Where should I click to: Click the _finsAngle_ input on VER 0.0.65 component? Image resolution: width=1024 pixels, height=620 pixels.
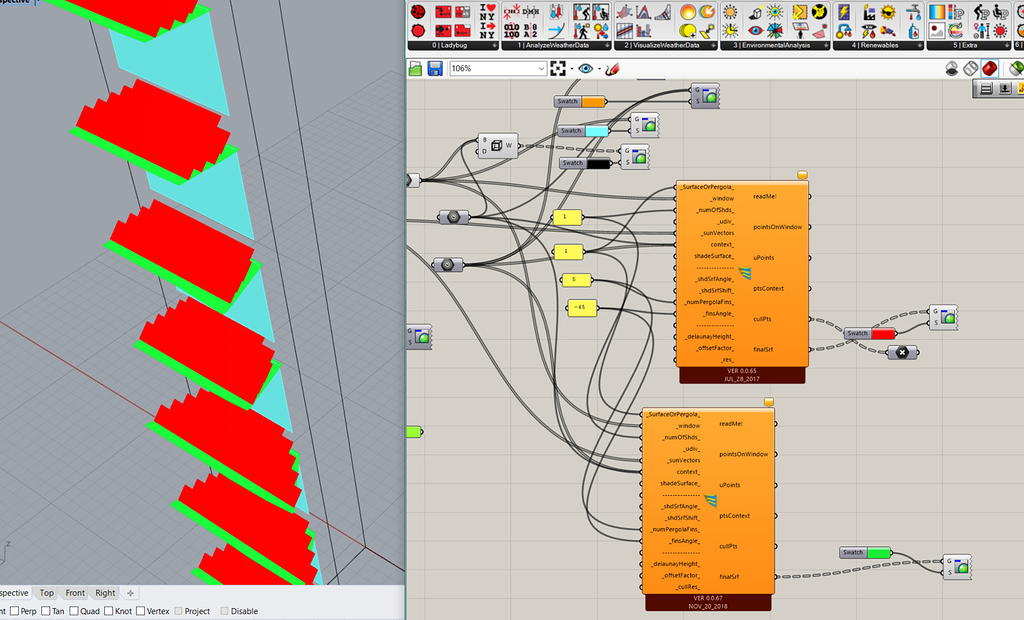(x=719, y=314)
